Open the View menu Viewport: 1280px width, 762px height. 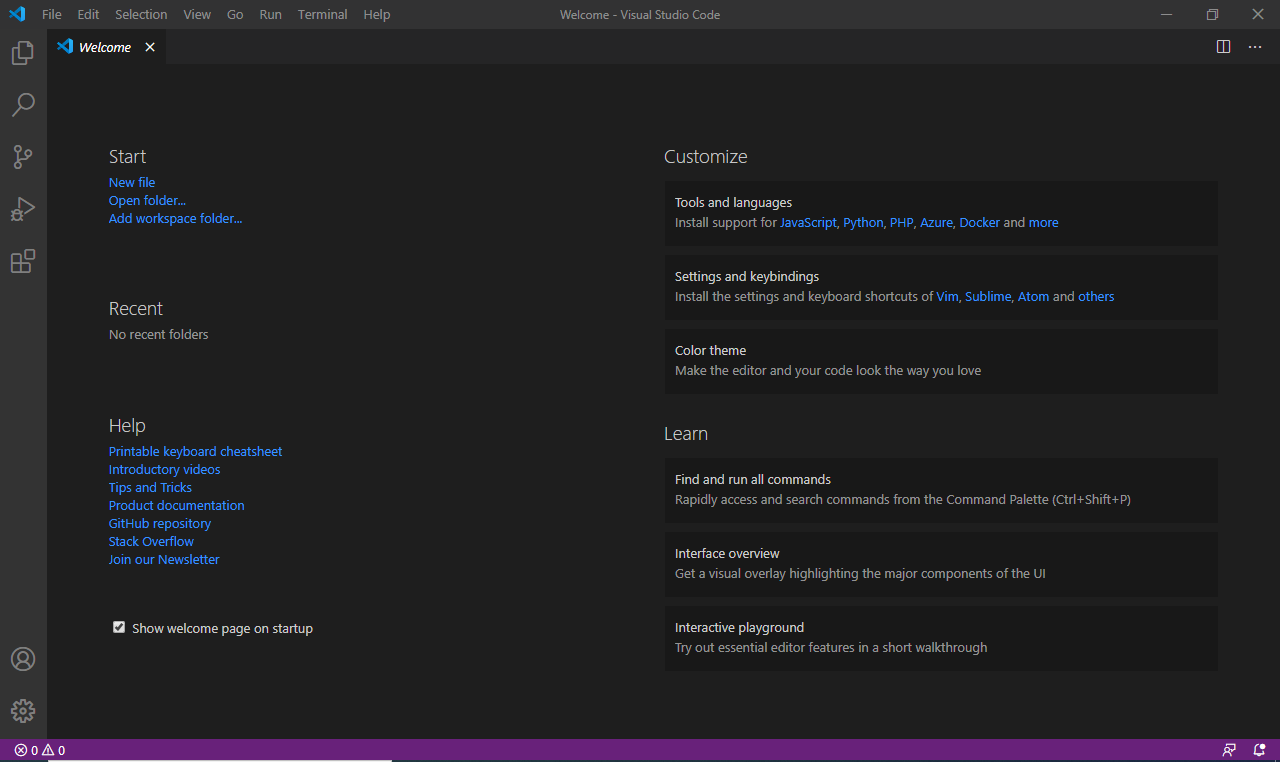coord(197,14)
